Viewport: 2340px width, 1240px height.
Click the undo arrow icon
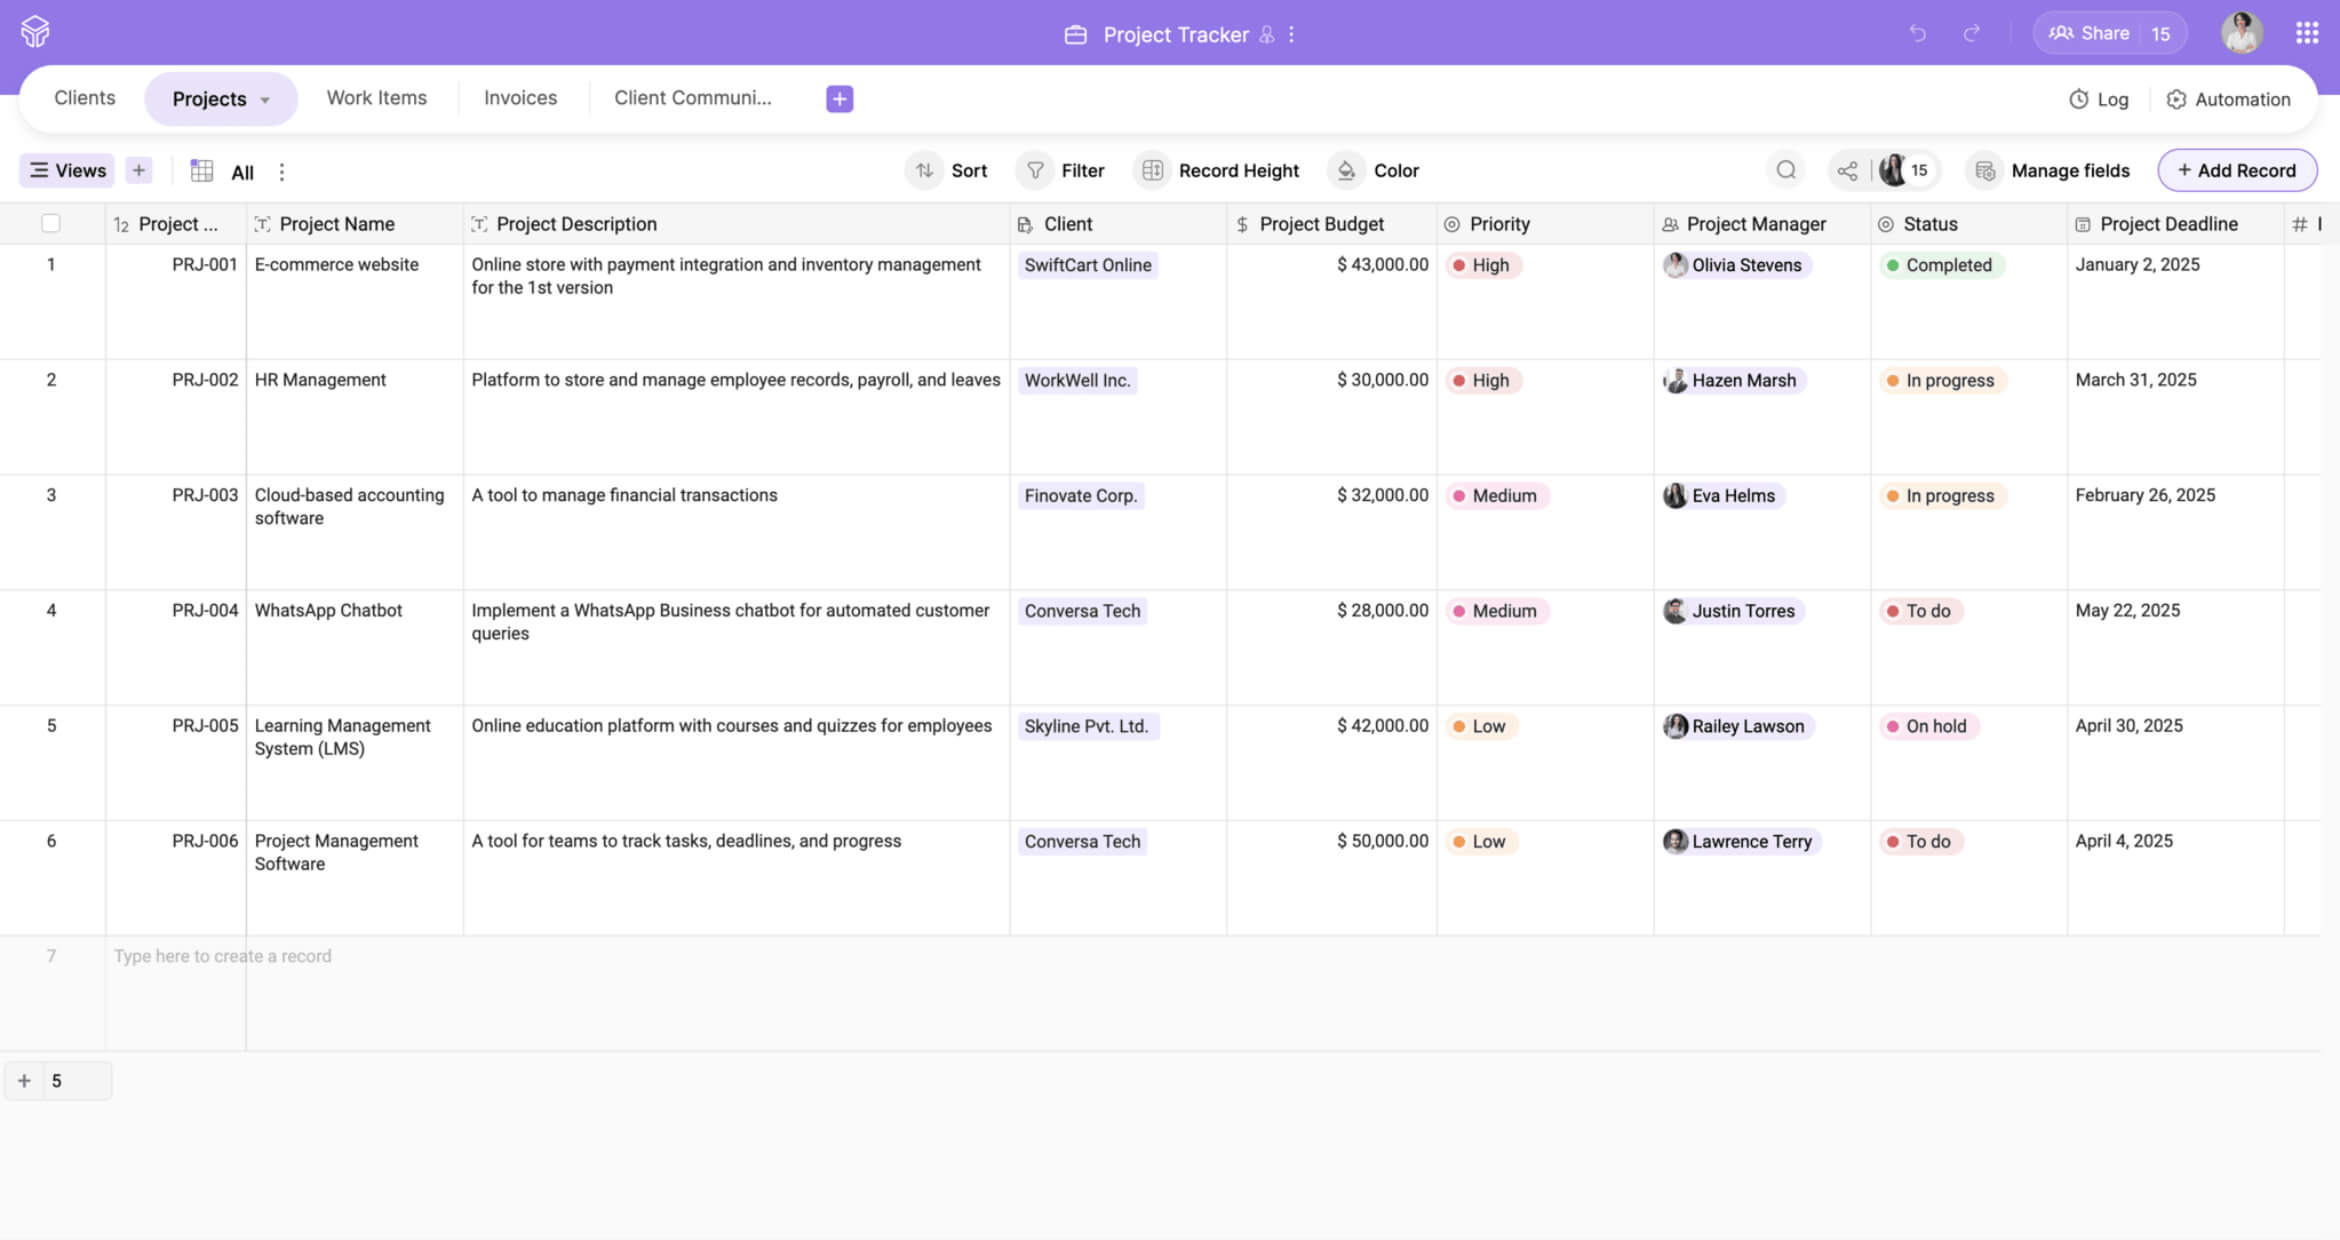(x=1917, y=34)
